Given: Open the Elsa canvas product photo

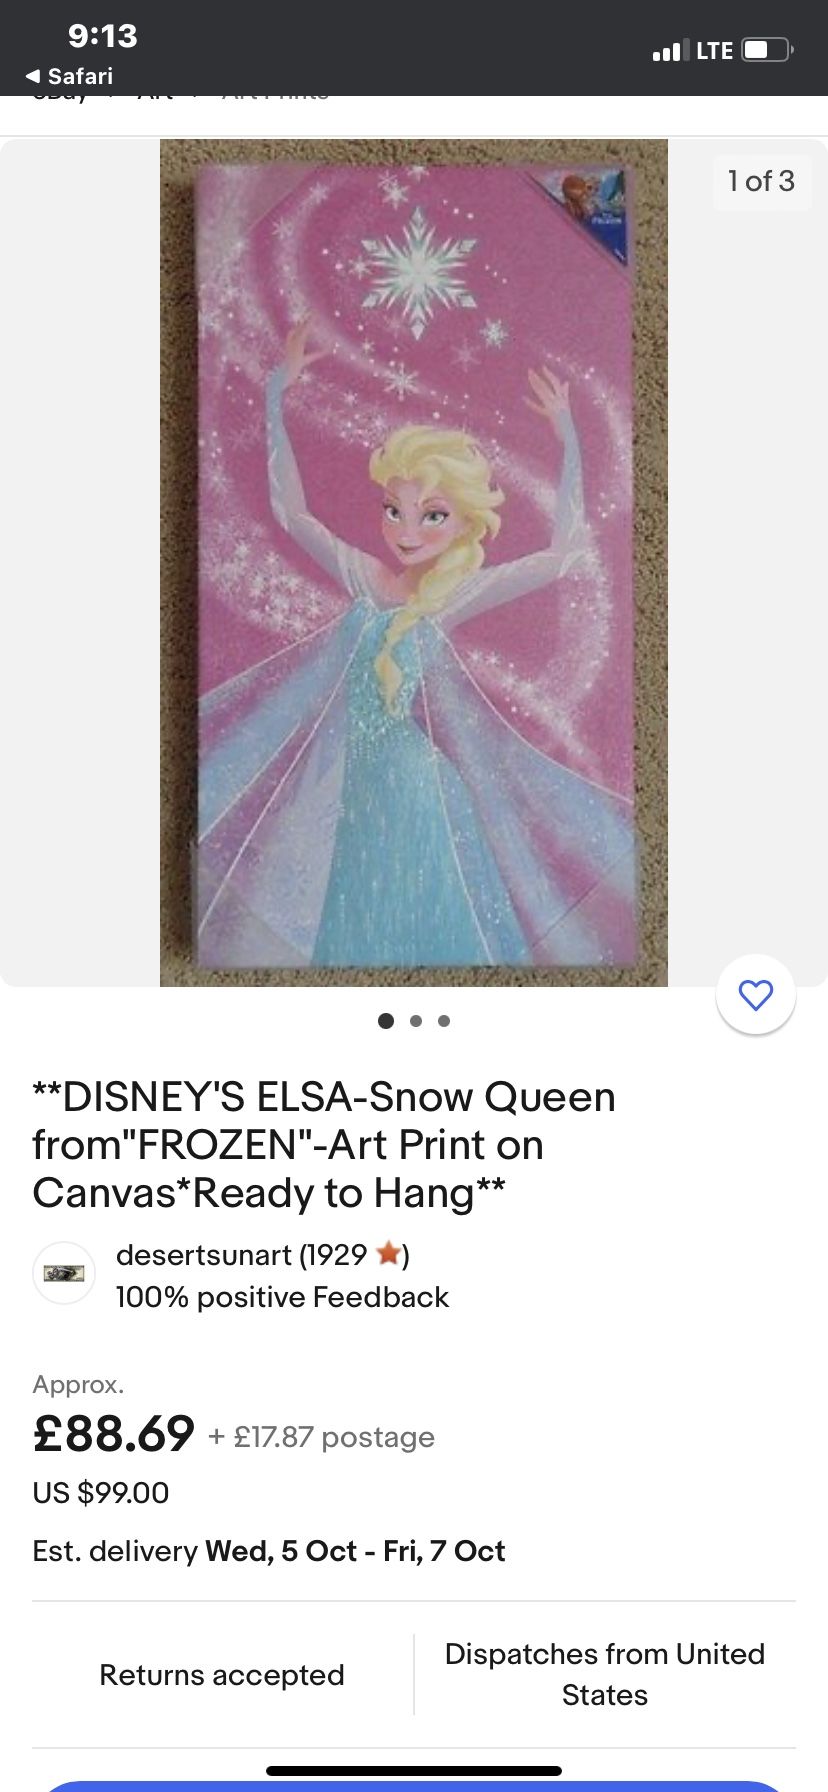Looking at the screenshot, I should (x=414, y=563).
